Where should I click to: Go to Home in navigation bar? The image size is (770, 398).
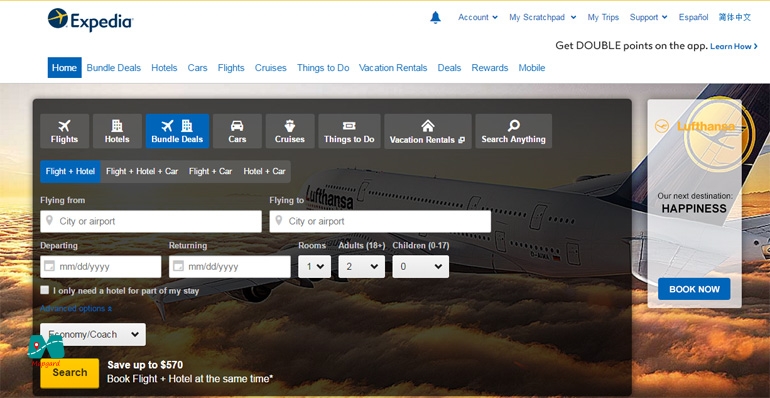(64, 68)
